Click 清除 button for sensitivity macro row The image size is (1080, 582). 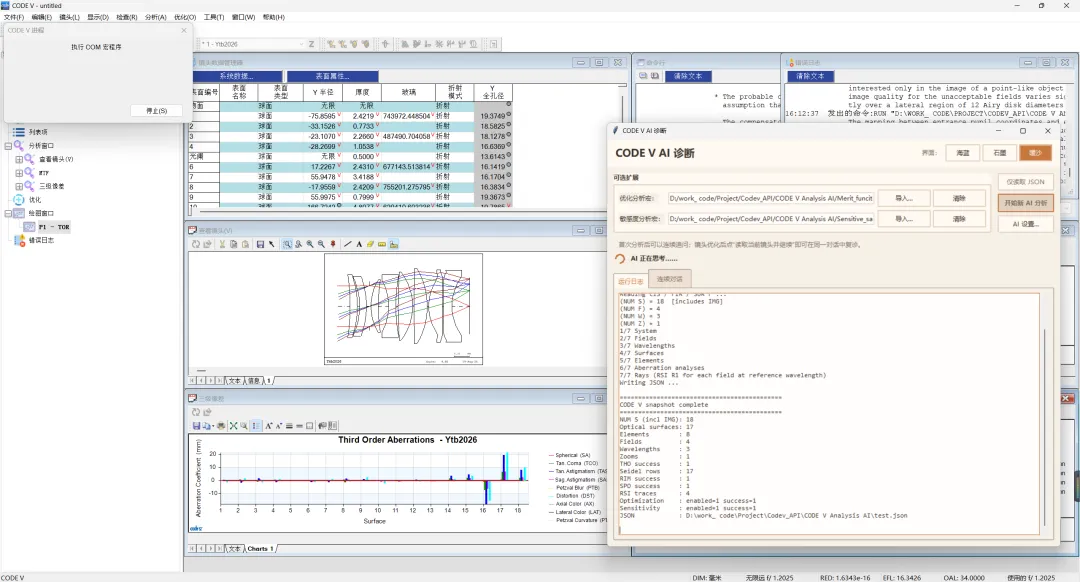[x=959, y=219]
